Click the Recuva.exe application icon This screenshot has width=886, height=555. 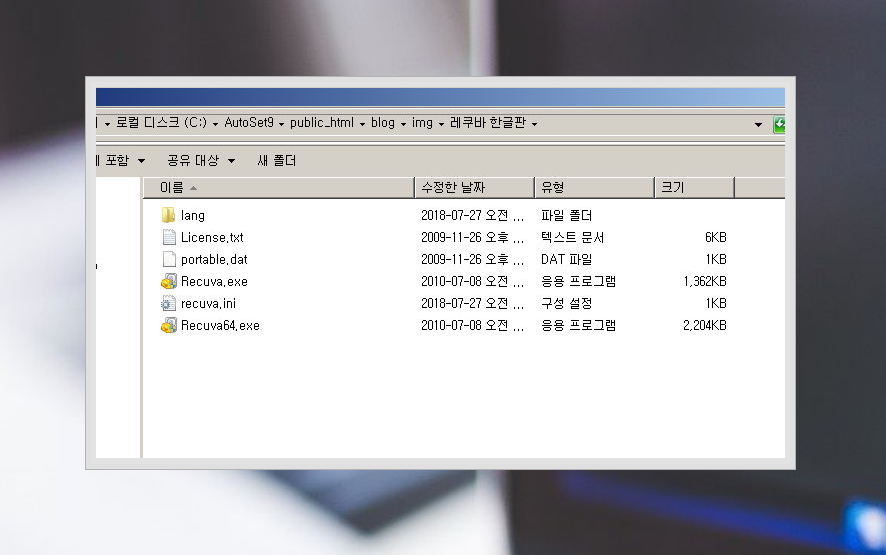tap(168, 281)
